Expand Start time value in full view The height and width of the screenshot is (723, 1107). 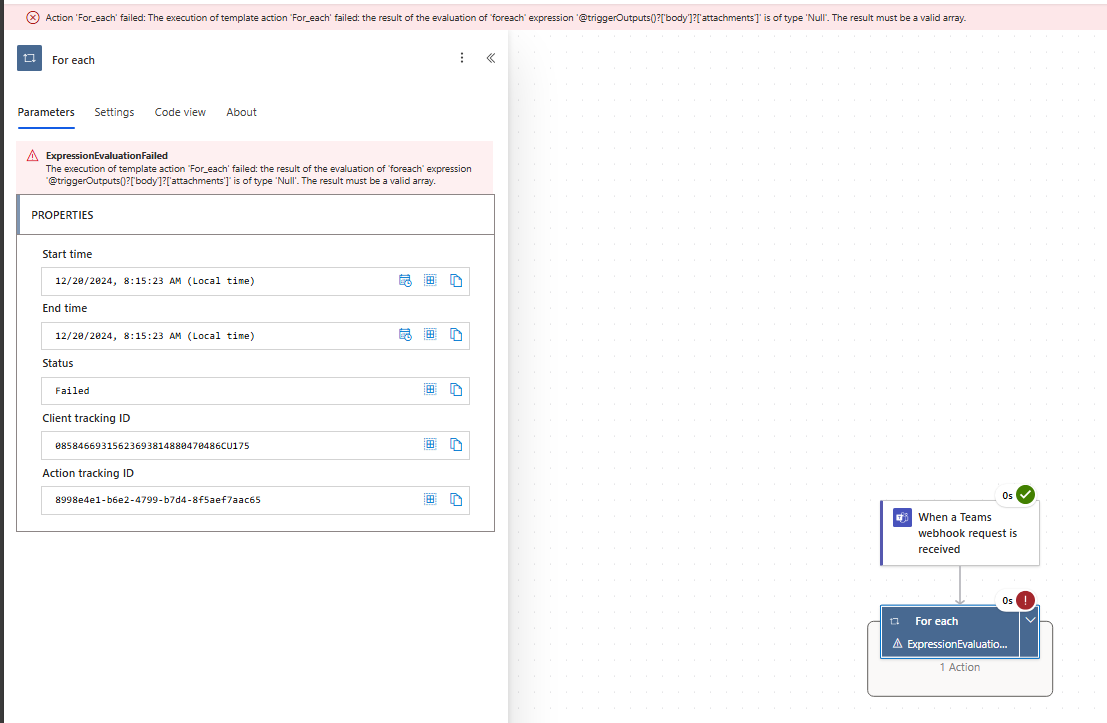pos(430,280)
